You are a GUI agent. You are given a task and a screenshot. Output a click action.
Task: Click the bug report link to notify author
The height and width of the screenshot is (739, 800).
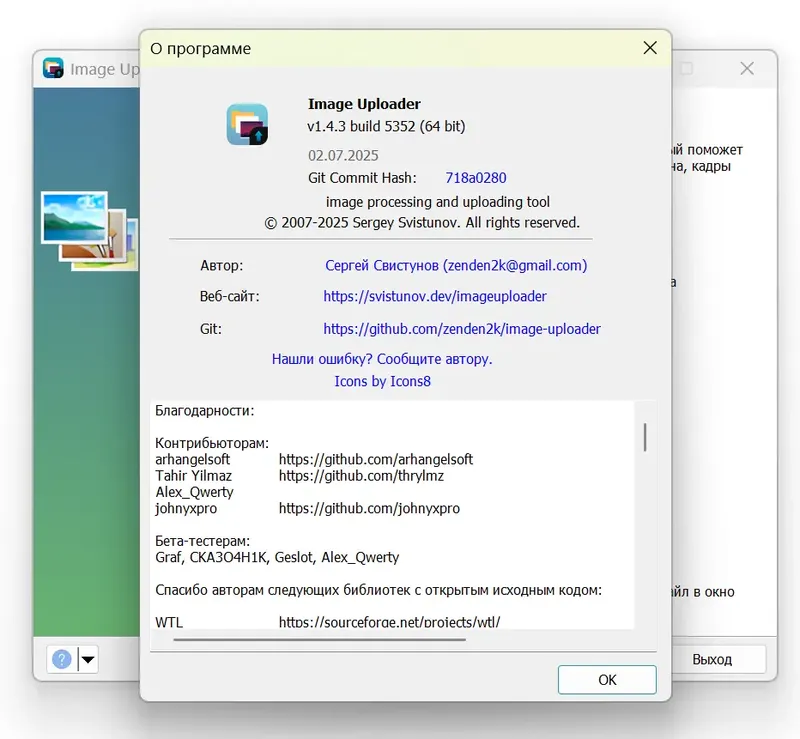[382, 359]
